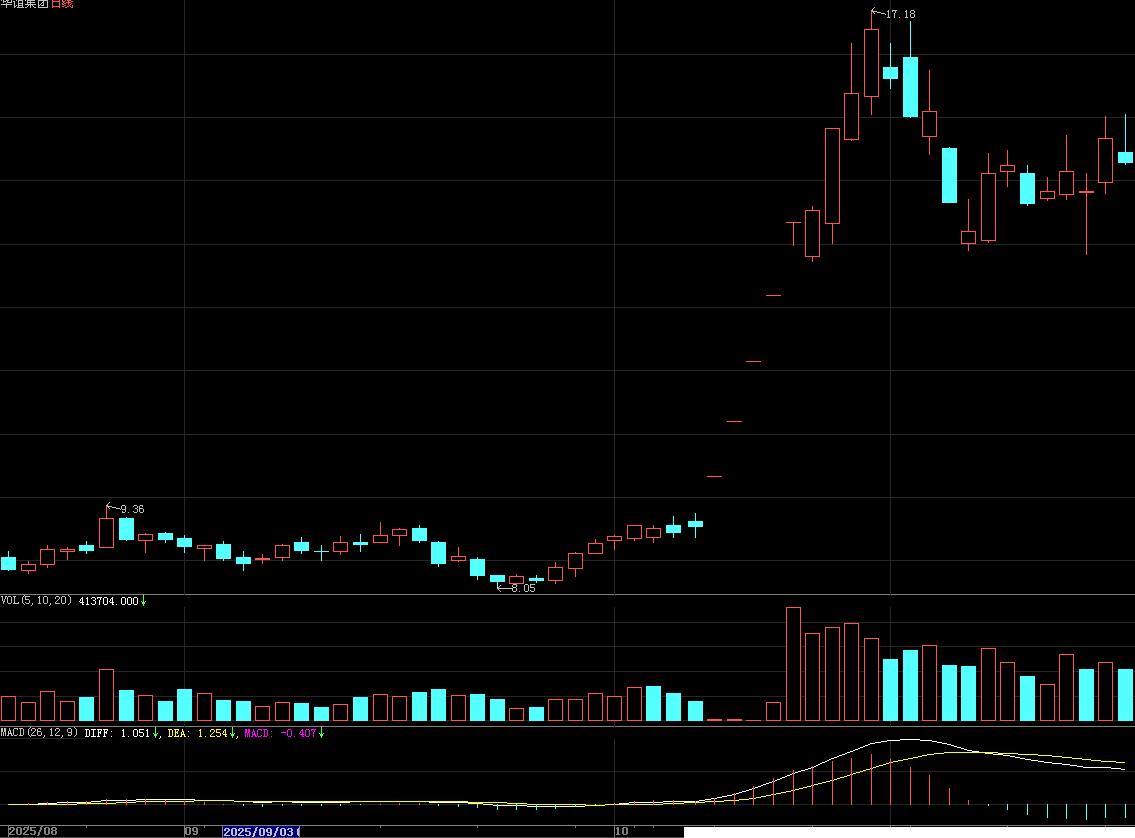Select the tallest red volume bar
The image size is (1135, 838).
click(793, 664)
